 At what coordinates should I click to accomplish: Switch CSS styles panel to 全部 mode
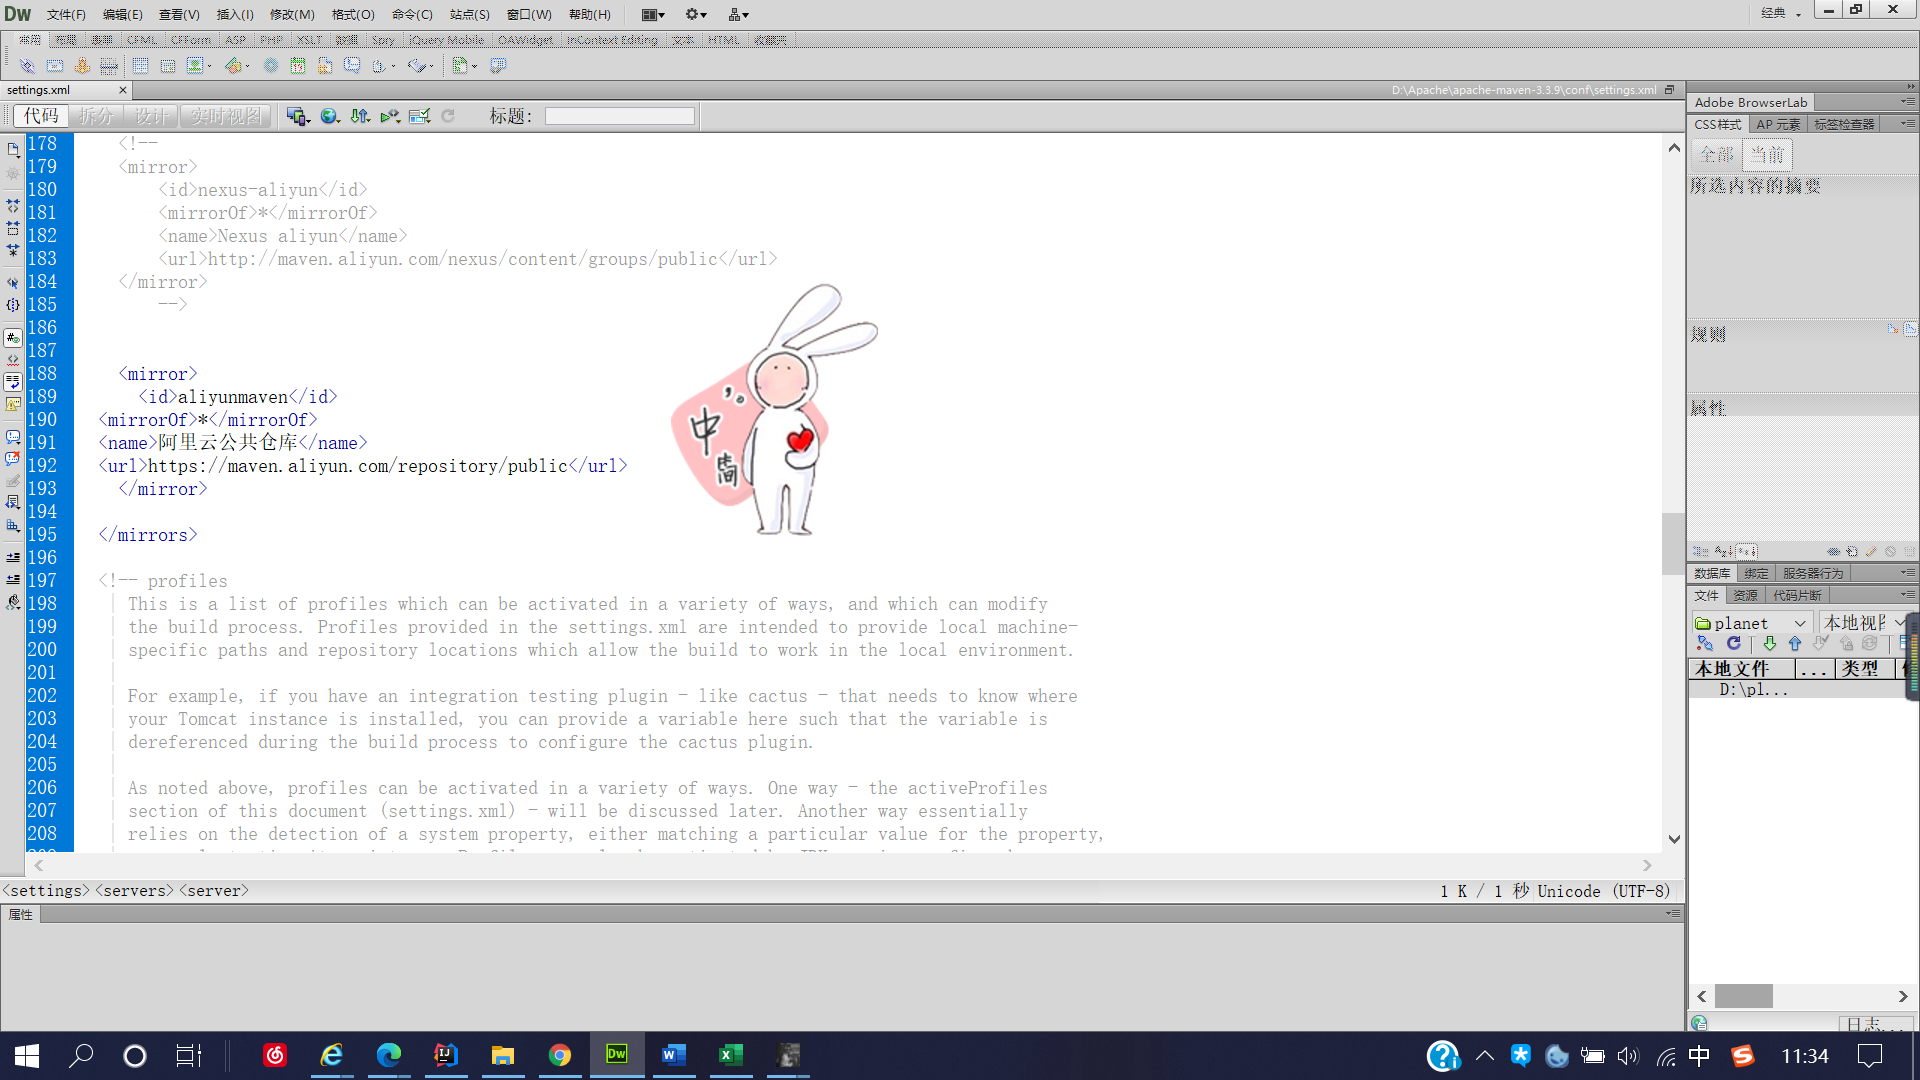[x=1717, y=155]
